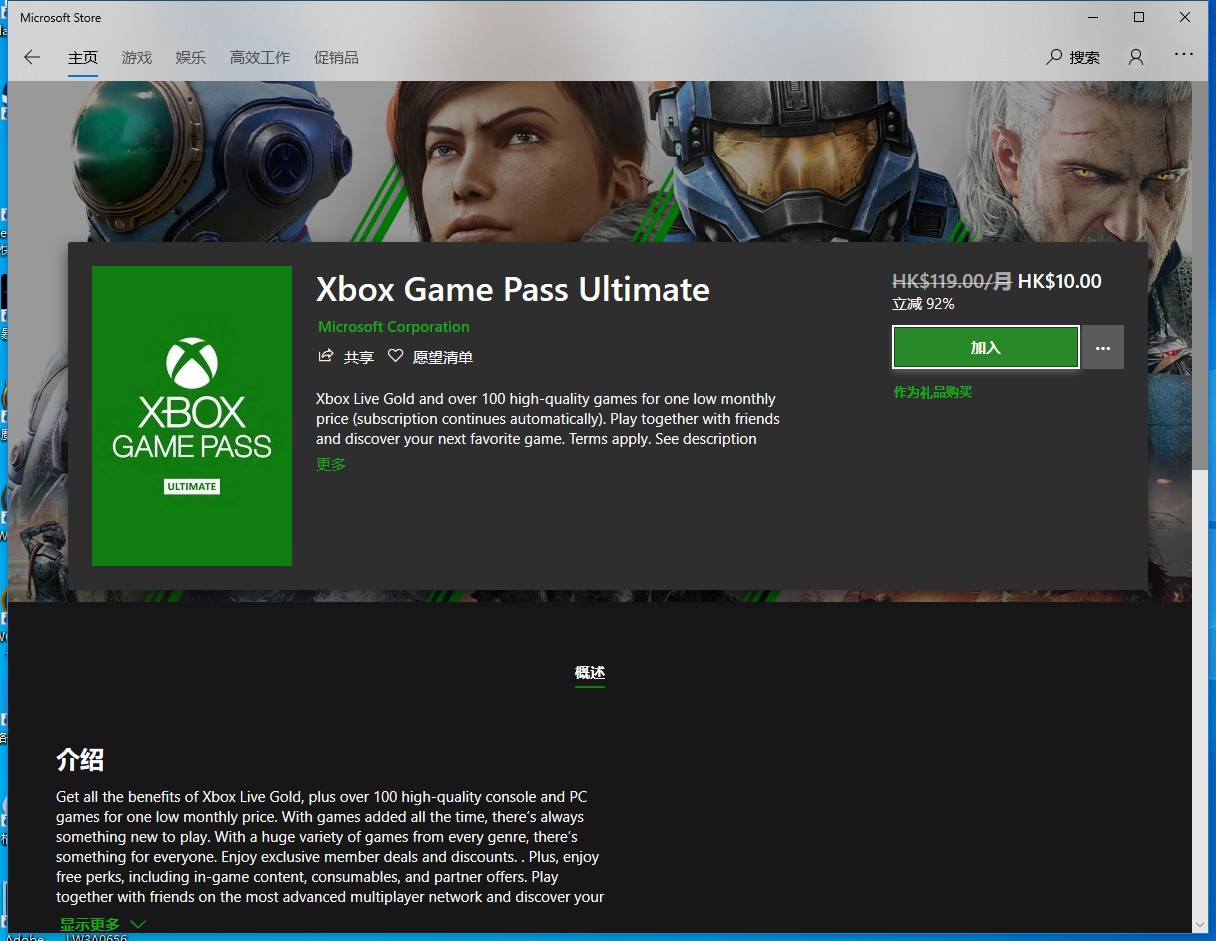Add to wishlist using the heart icon
1216x941 pixels.
[395, 356]
